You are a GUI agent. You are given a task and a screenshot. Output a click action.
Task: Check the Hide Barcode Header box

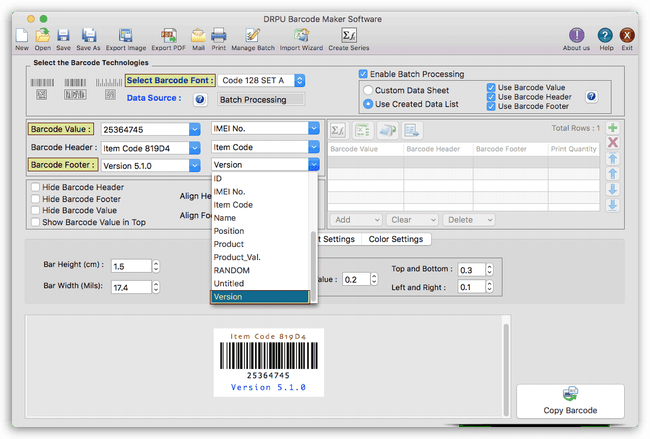pos(36,187)
